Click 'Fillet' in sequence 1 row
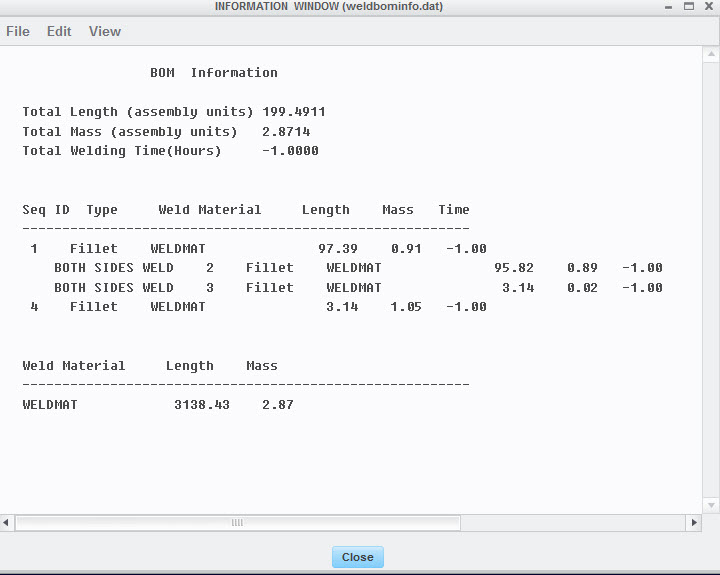 [94, 248]
